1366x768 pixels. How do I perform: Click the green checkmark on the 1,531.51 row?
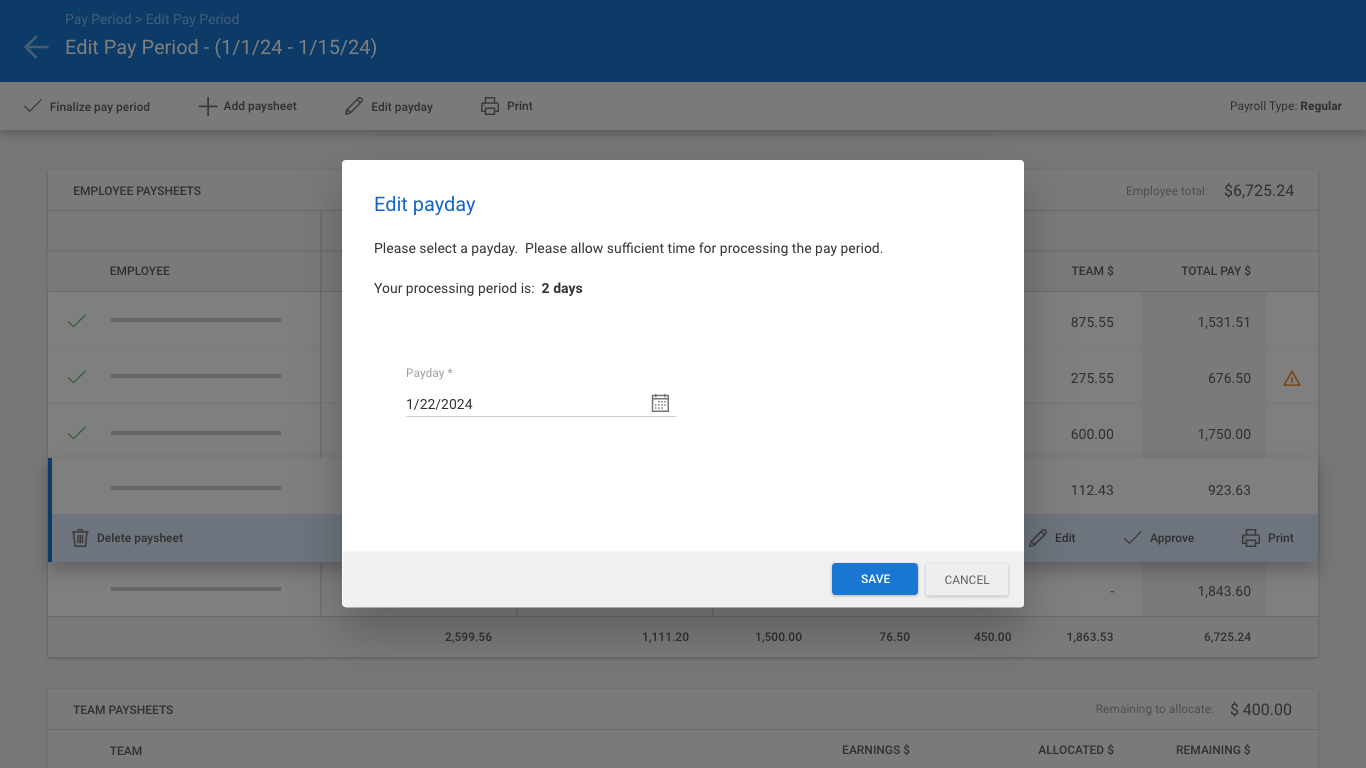click(76, 321)
